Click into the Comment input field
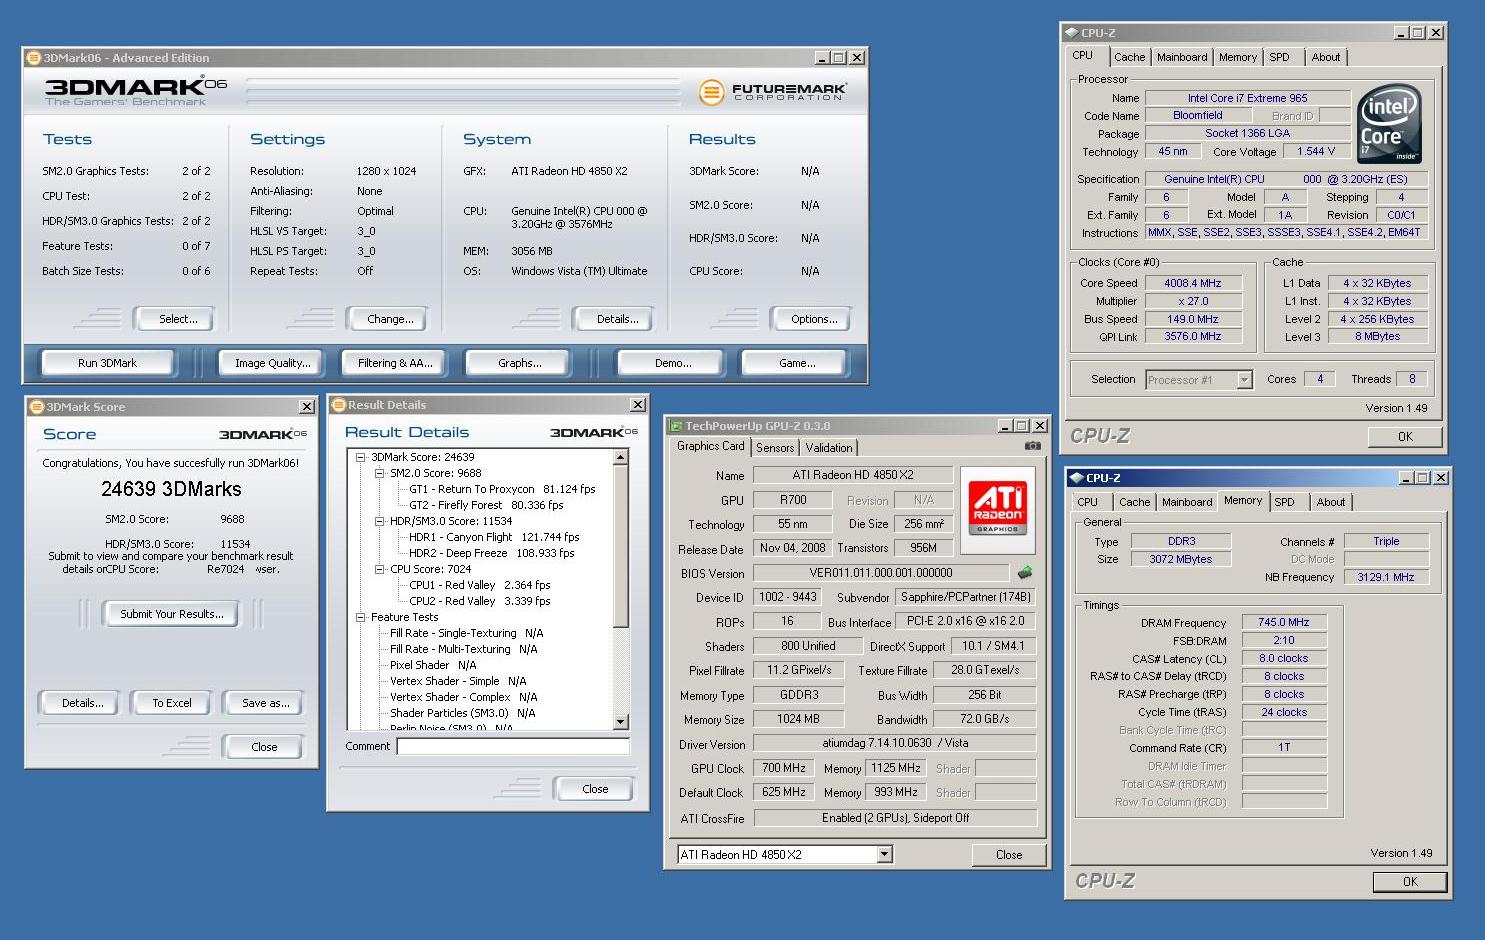This screenshot has height=940, width=1485. (513, 746)
